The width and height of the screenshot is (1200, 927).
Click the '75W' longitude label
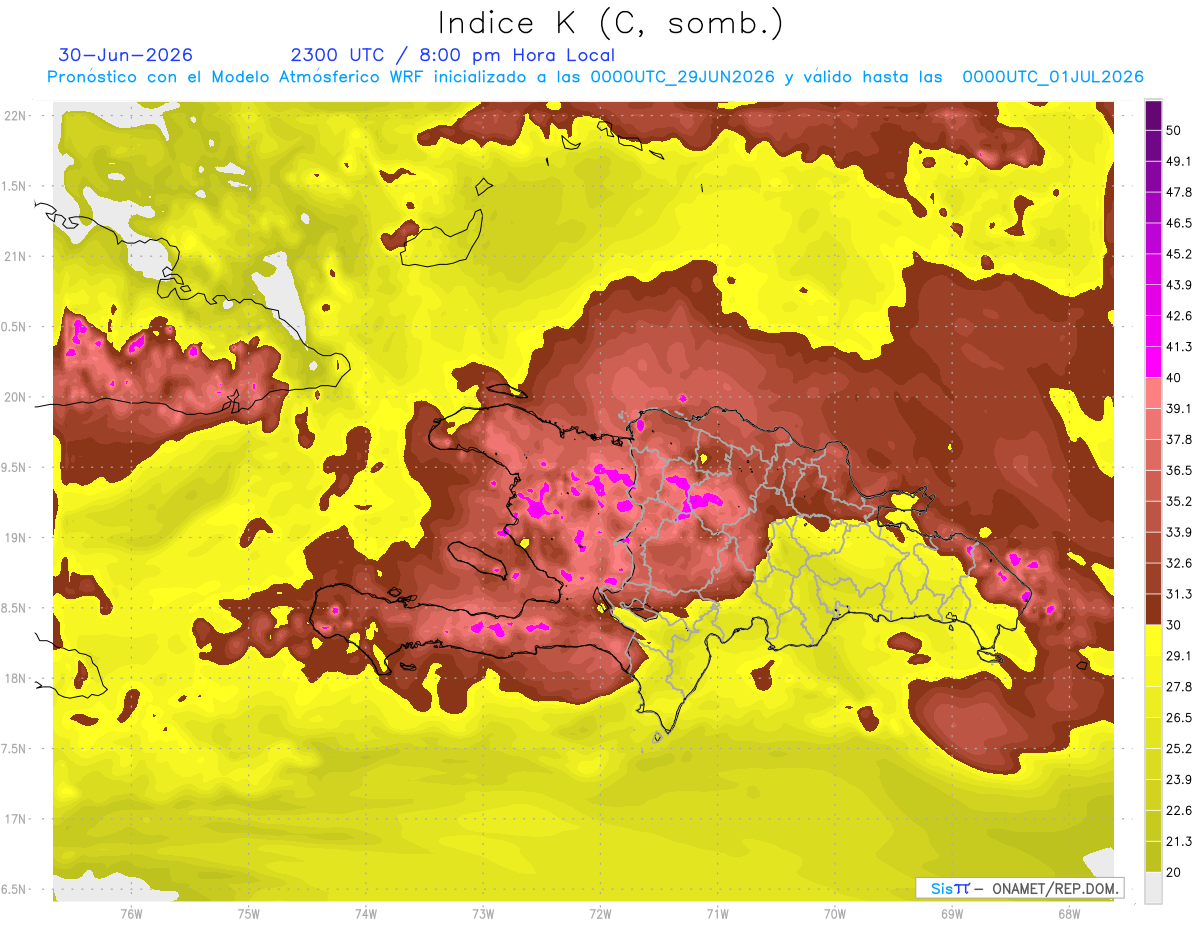249,913
